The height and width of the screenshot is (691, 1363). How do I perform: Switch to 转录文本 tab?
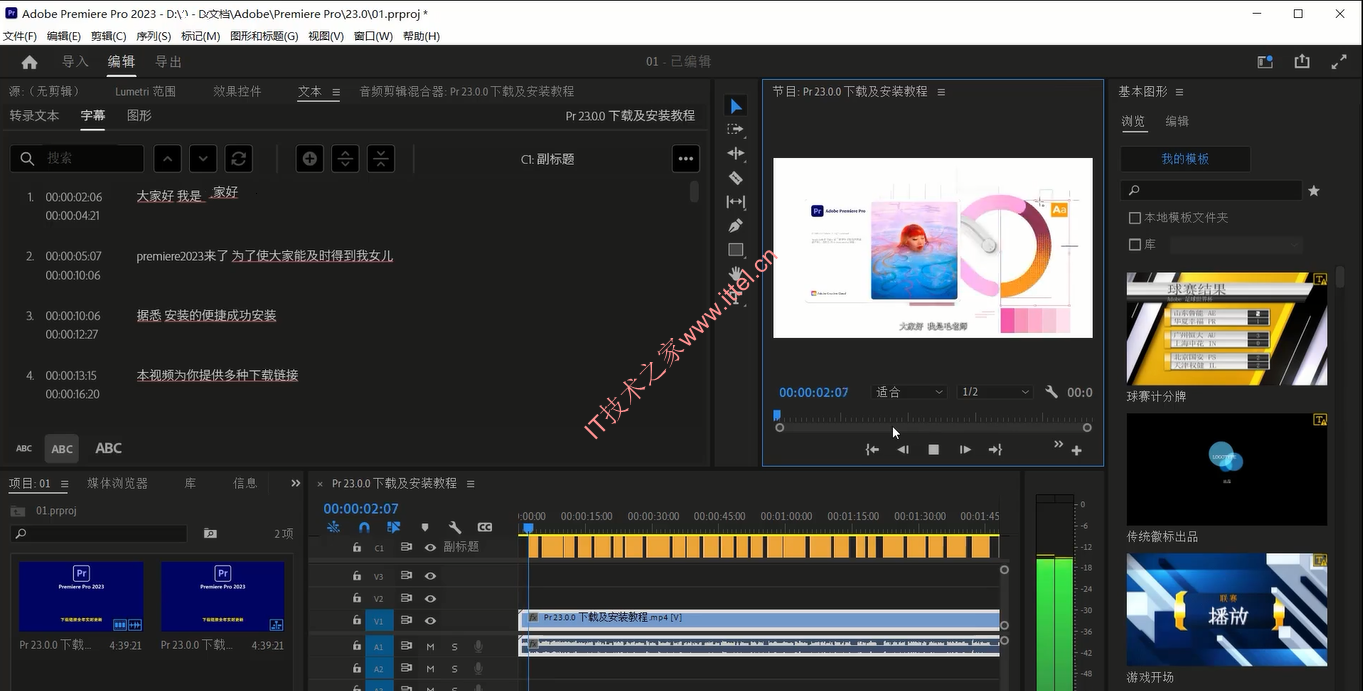click(35, 115)
